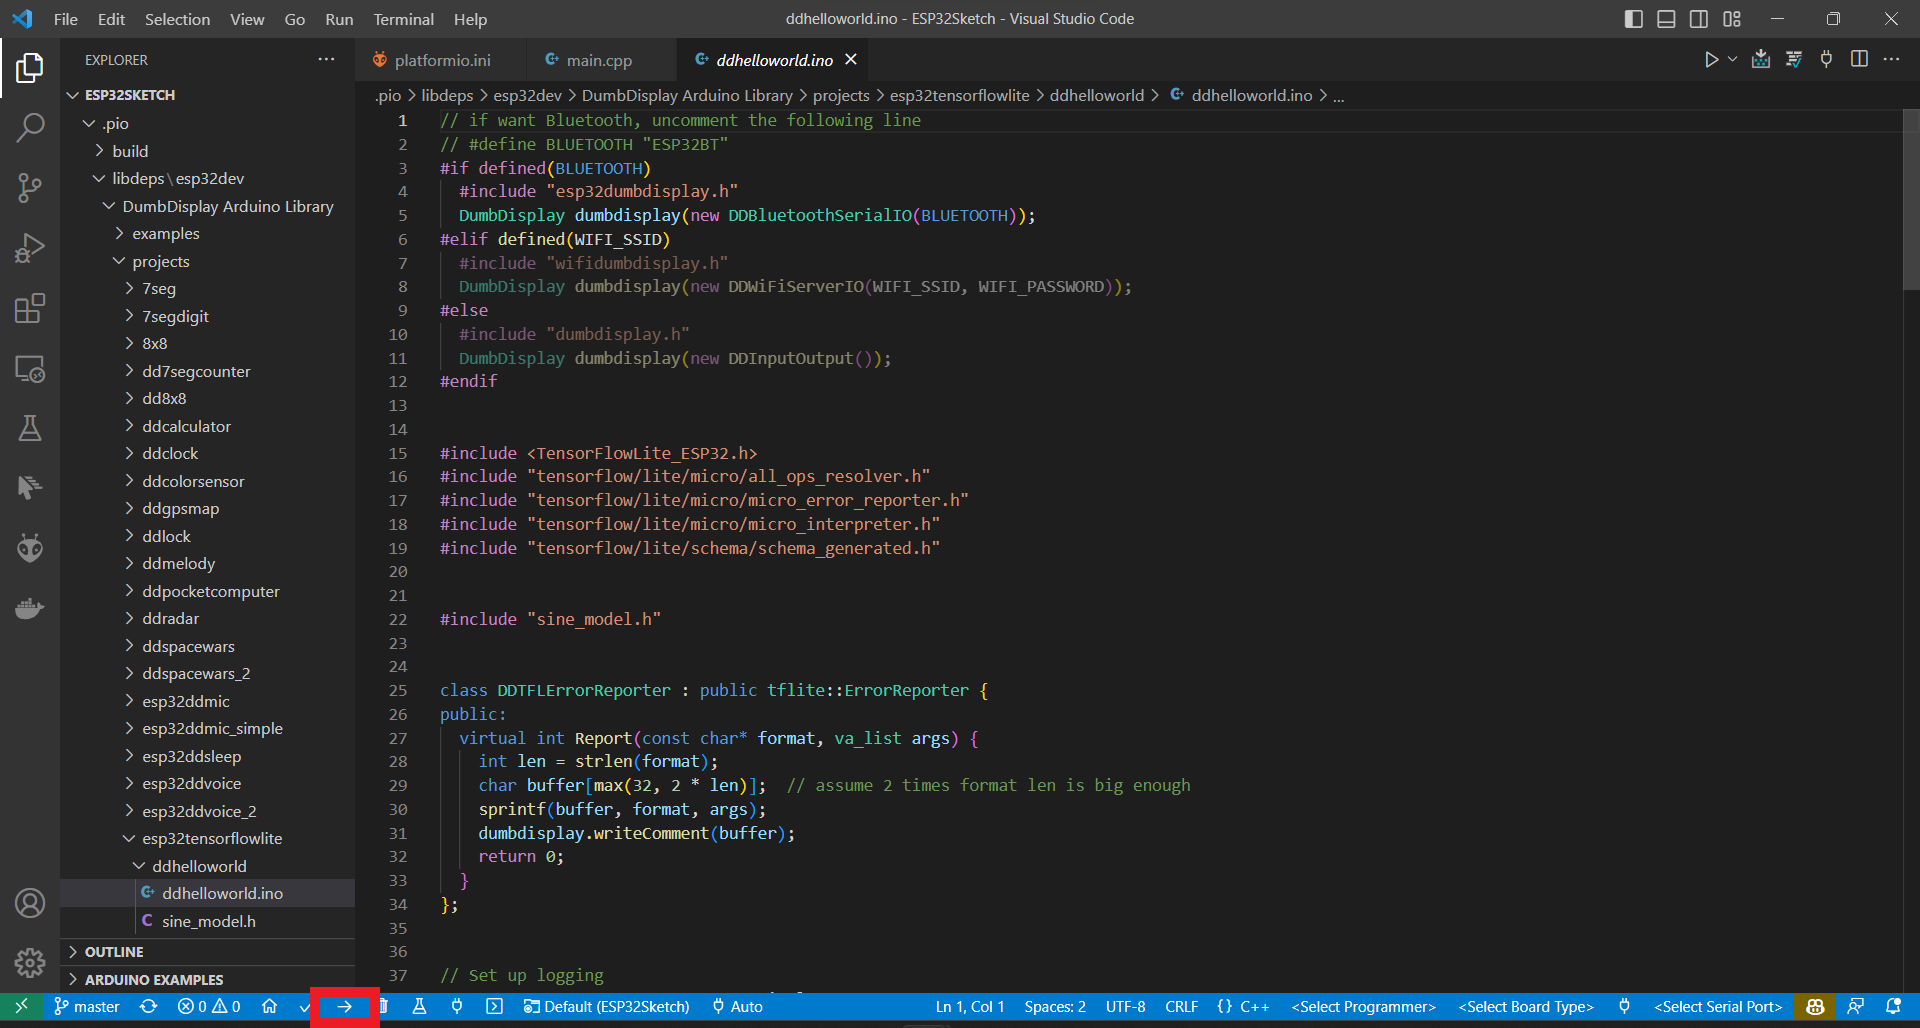Toggle Secondary Side Bar visibility

pyautogui.click(x=1699, y=19)
